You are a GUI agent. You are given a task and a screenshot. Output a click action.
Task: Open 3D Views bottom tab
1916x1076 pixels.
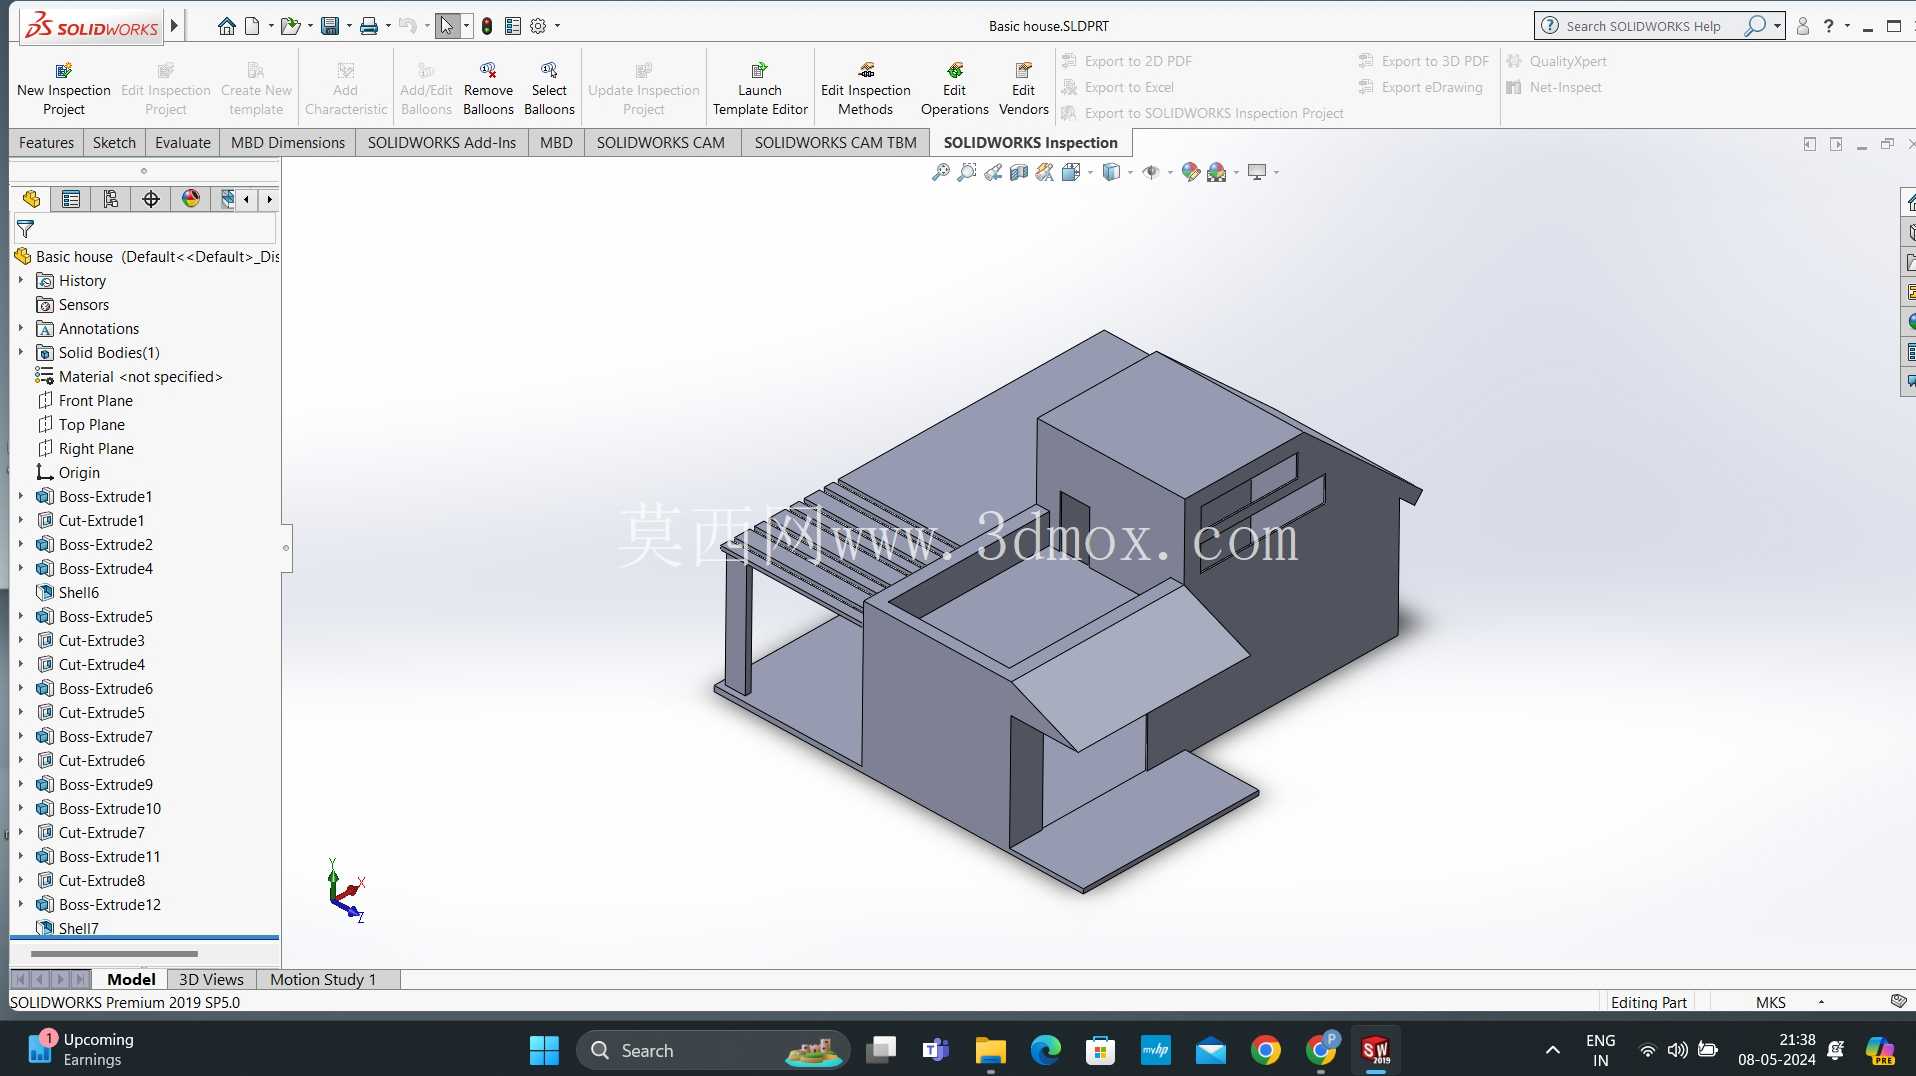tap(211, 980)
